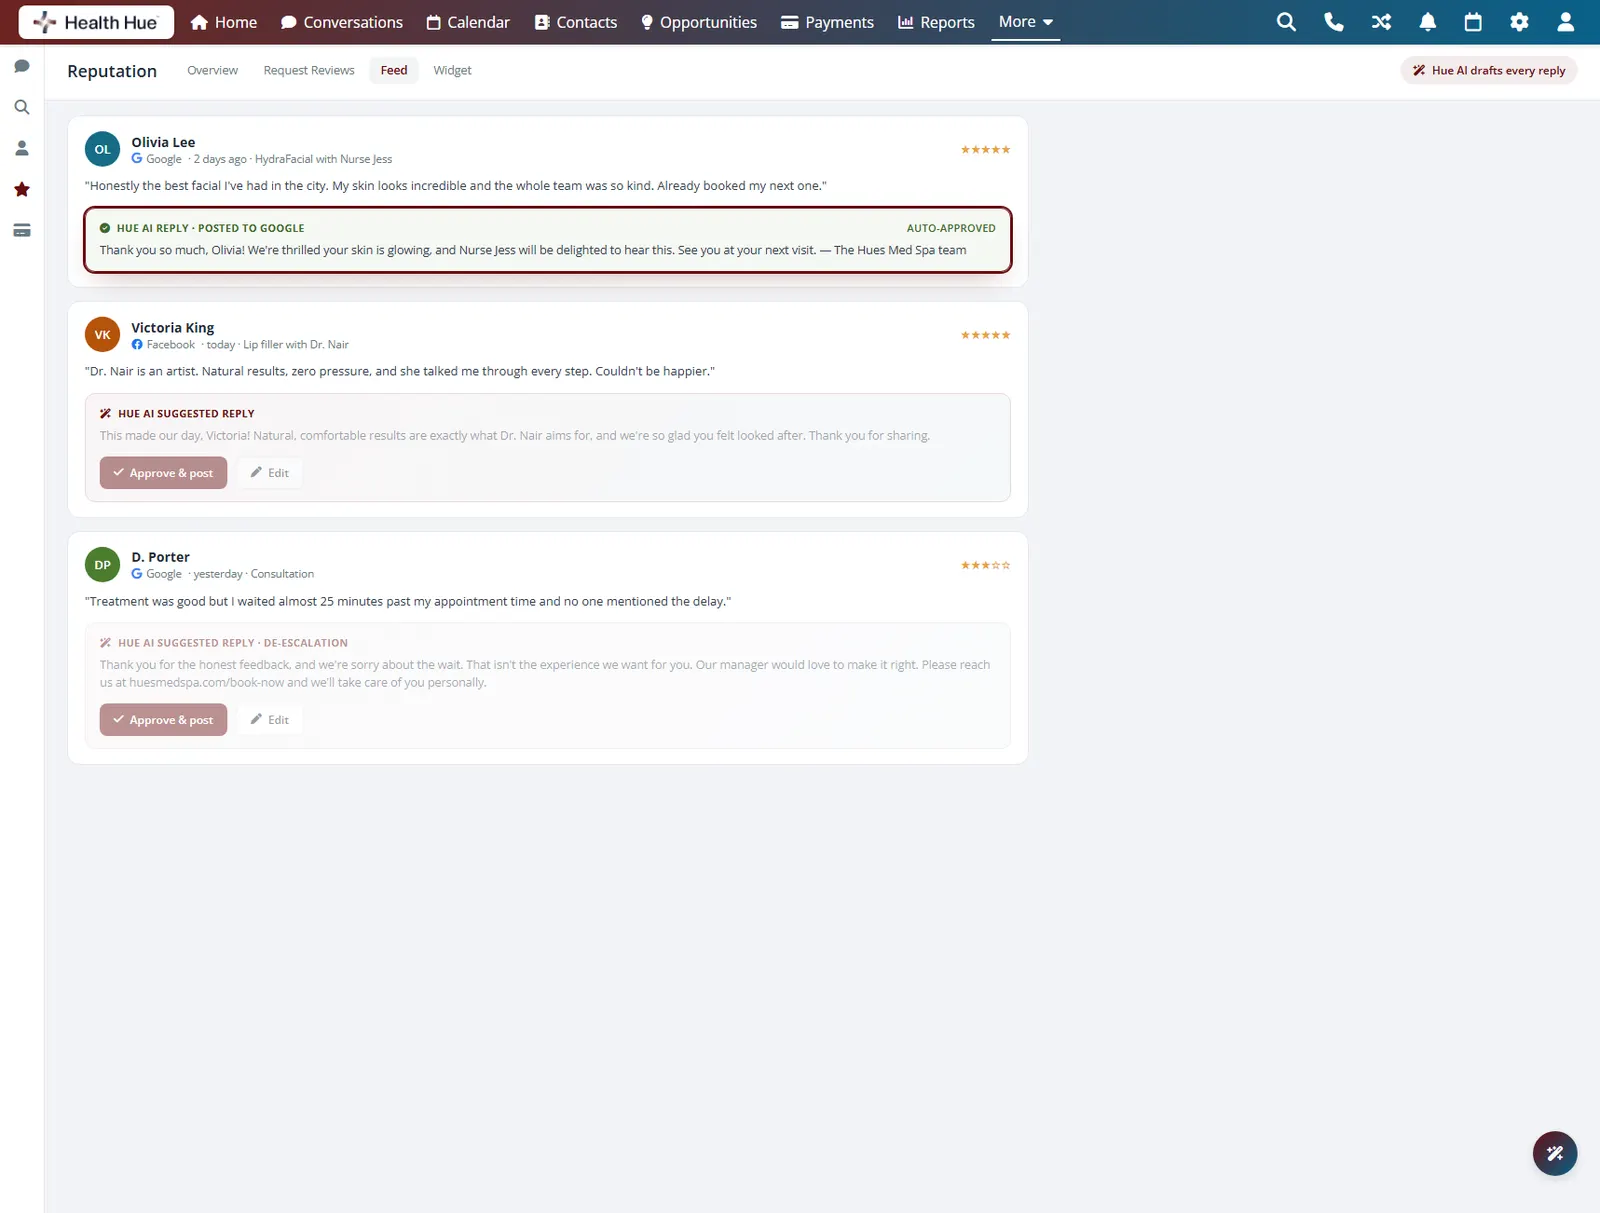Open the notifications bell
The image size is (1600, 1213).
coord(1428,22)
